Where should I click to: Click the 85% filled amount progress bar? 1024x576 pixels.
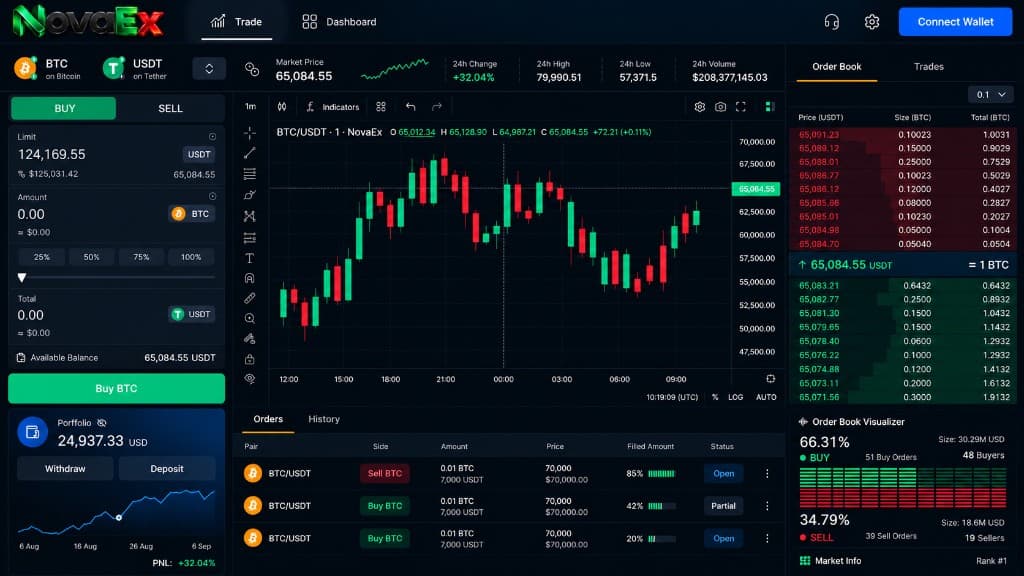click(662, 473)
